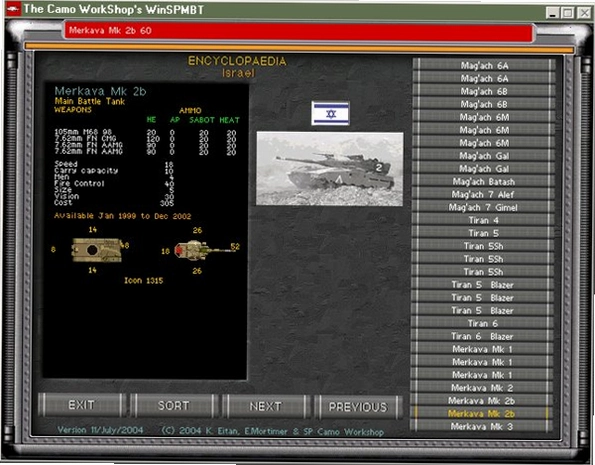
Task: Minimize the WinSPMBT window
Action: (x=552, y=13)
